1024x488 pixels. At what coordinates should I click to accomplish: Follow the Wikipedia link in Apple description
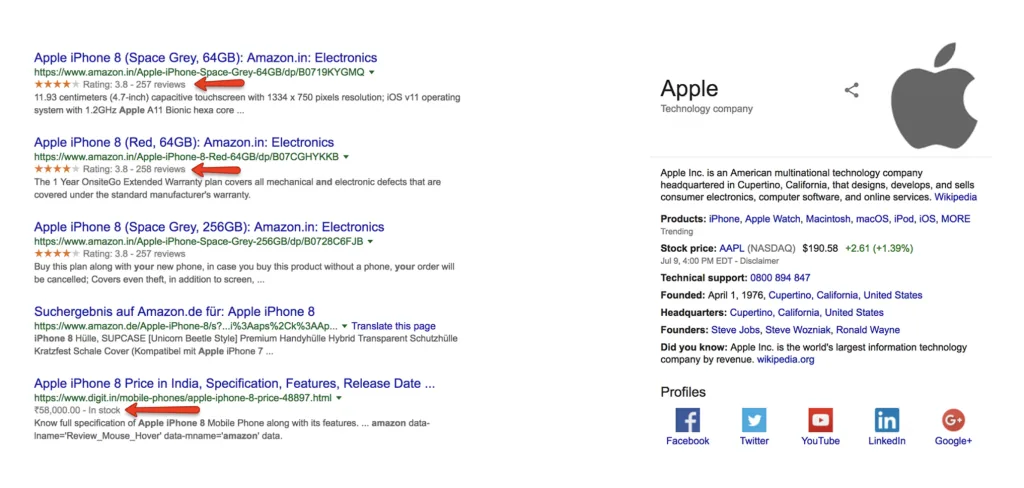pyautogui.click(x=955, y=197)
